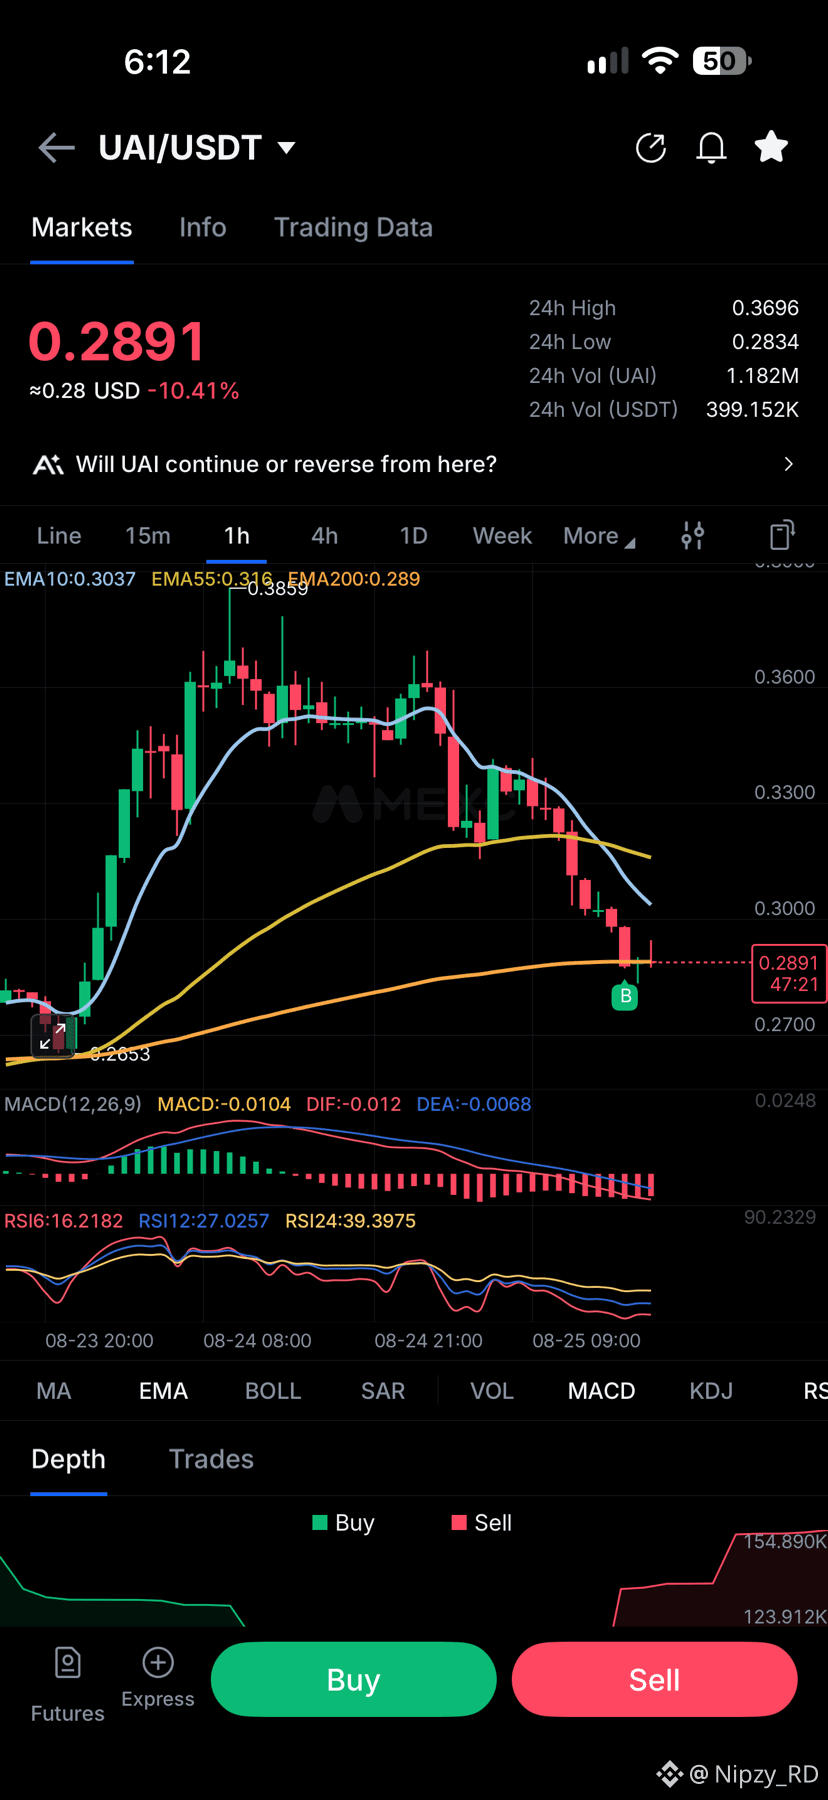Select the Line chart type
Screen dimensions: 828x1800
pyautogui.click(x=59, y=536)
